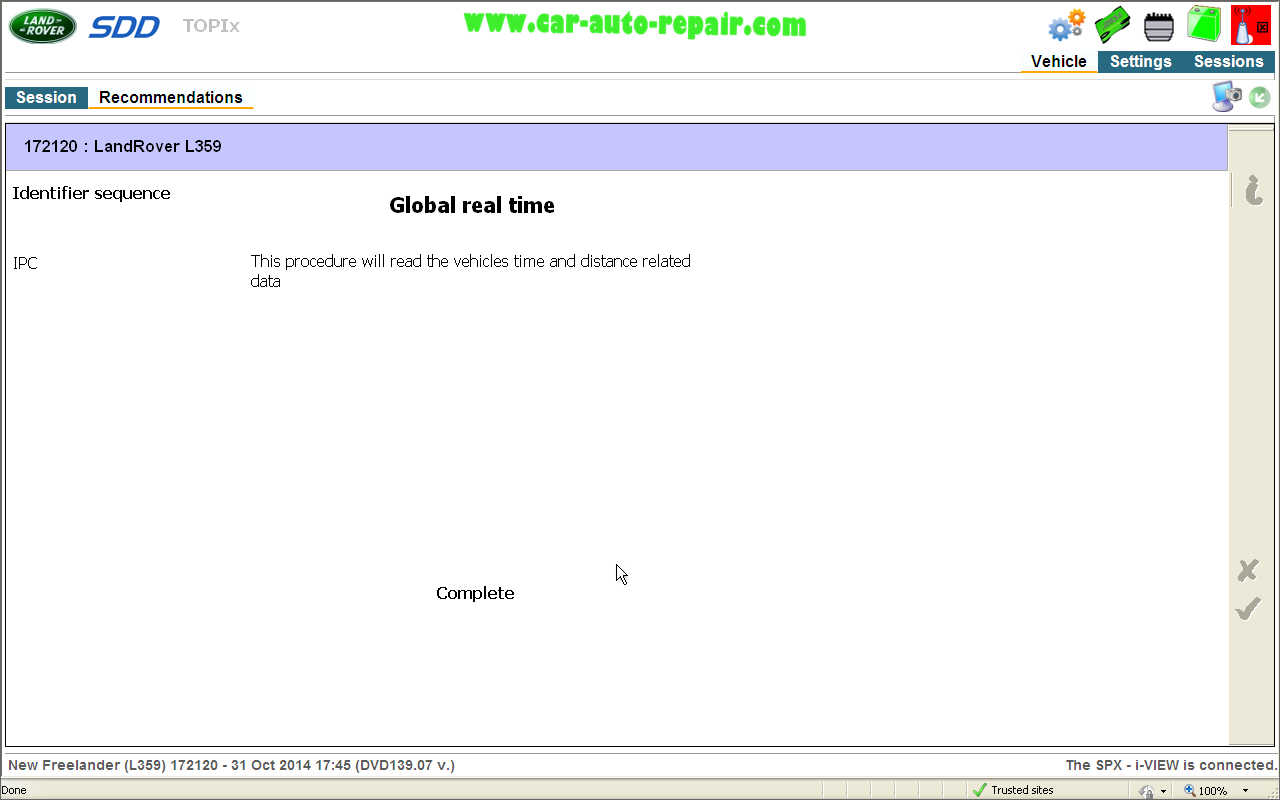
Task: Click the Trusted sites security zone indicator
Action: click(1013, 790)
